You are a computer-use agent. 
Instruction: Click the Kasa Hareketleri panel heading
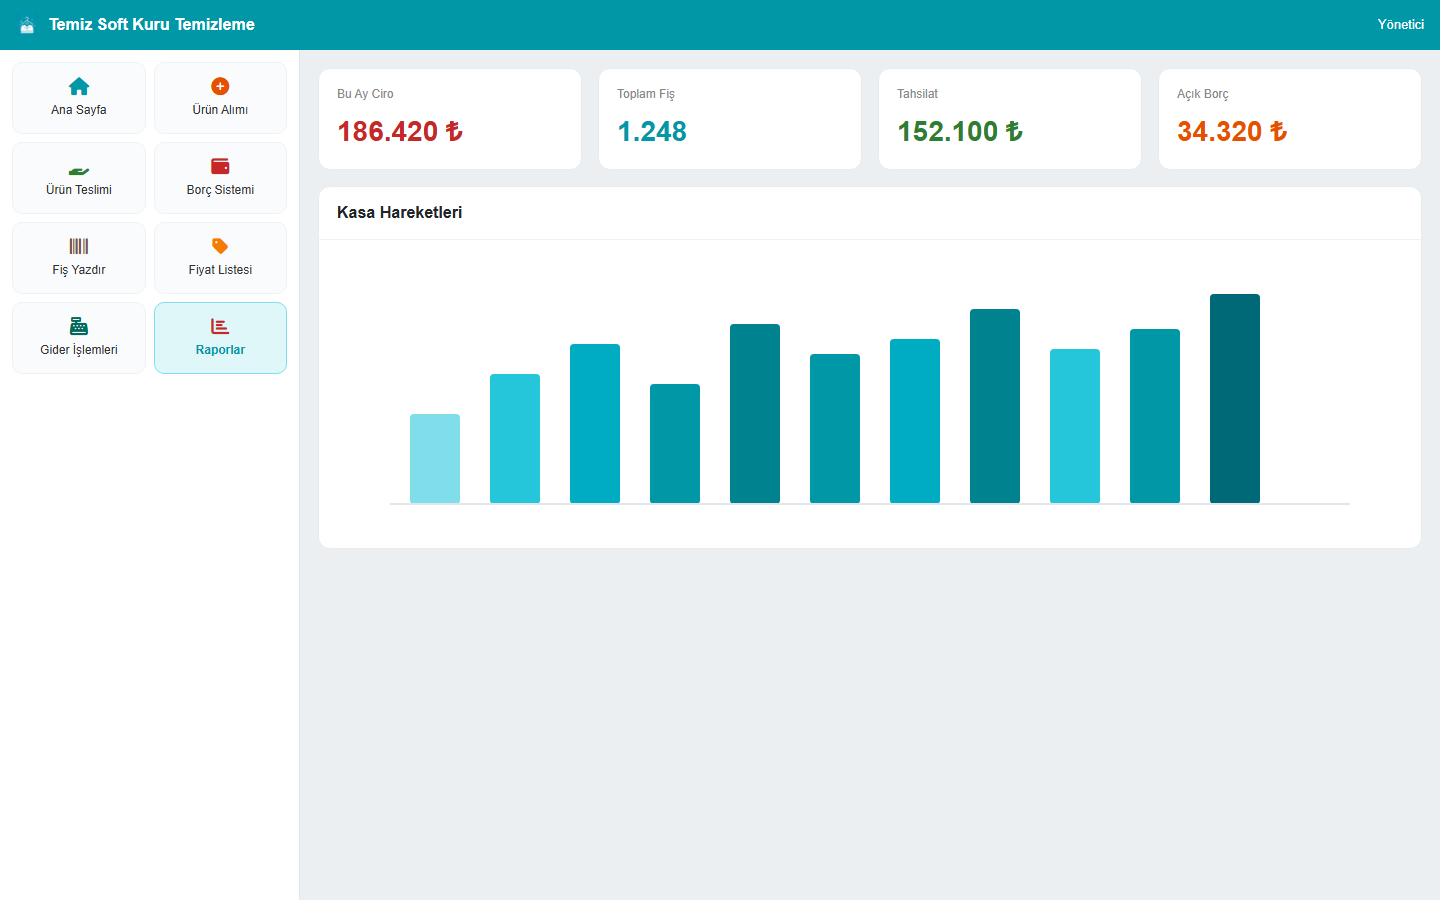coord(399,212)
